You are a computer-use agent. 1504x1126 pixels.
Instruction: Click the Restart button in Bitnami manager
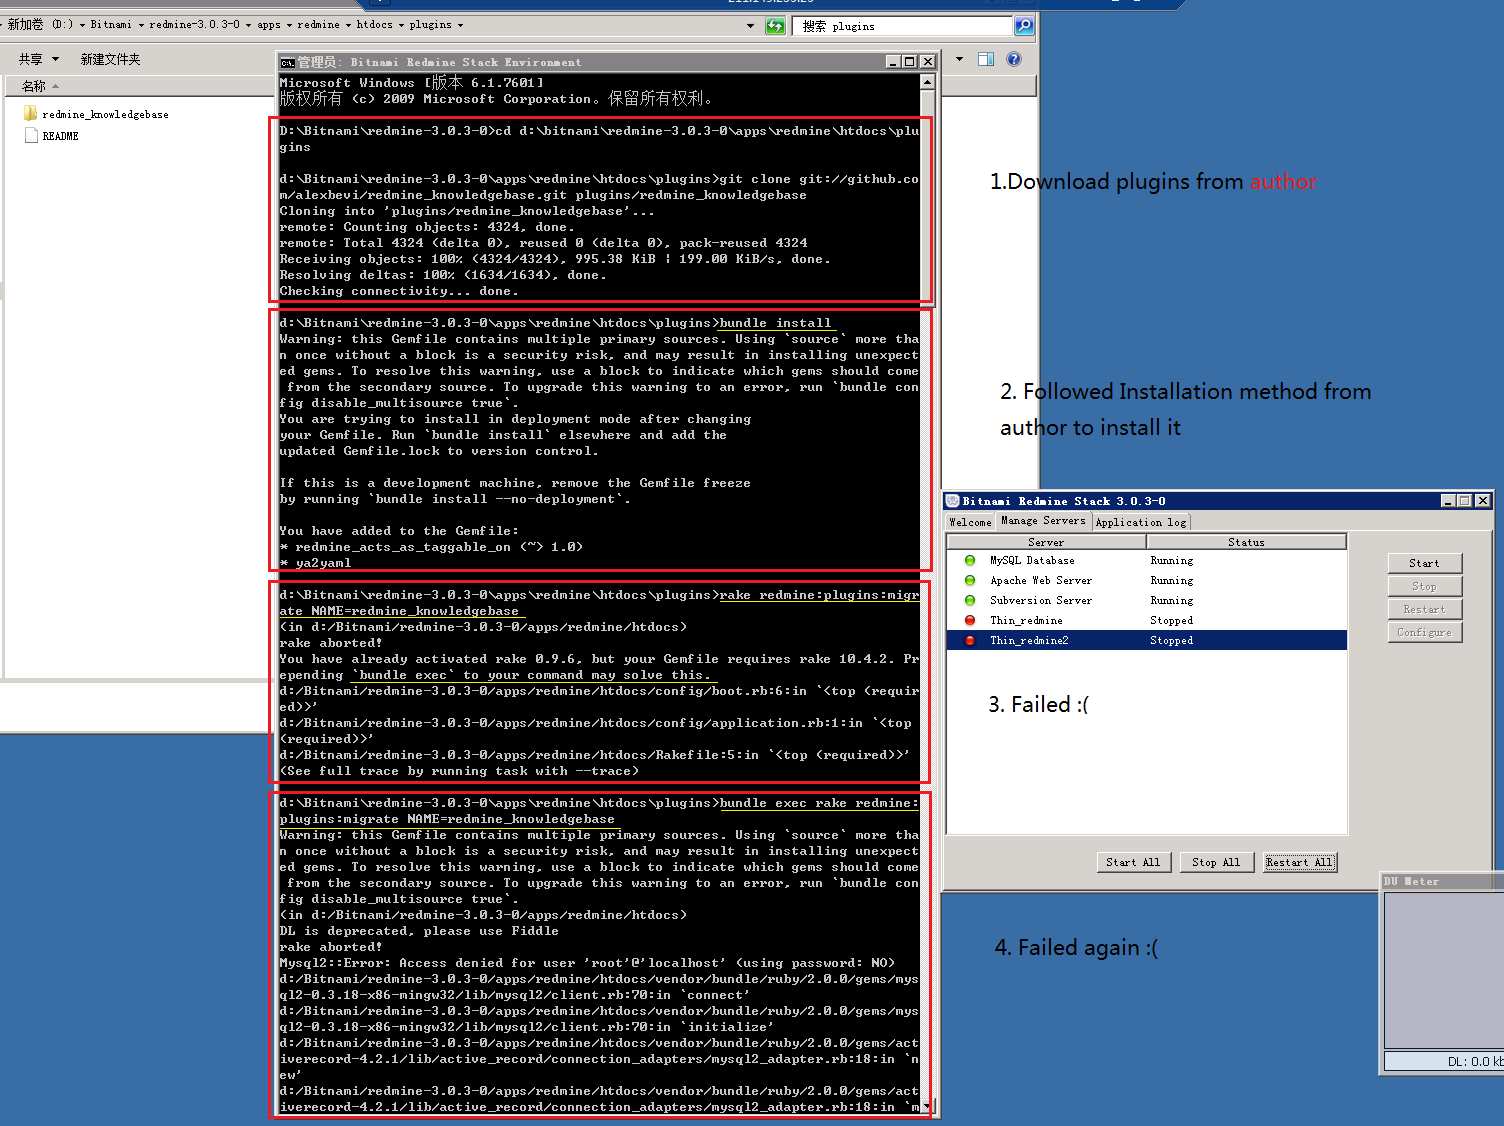1425,609
